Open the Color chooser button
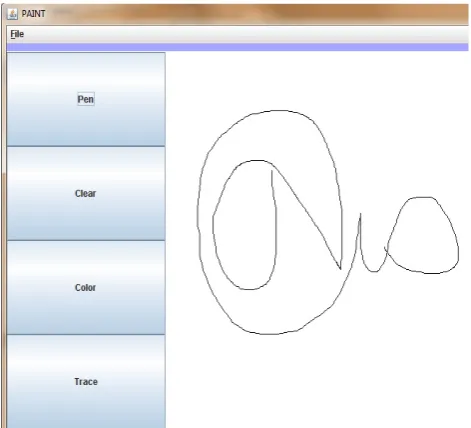The image size is (471, 428). [x=86, y=287]
